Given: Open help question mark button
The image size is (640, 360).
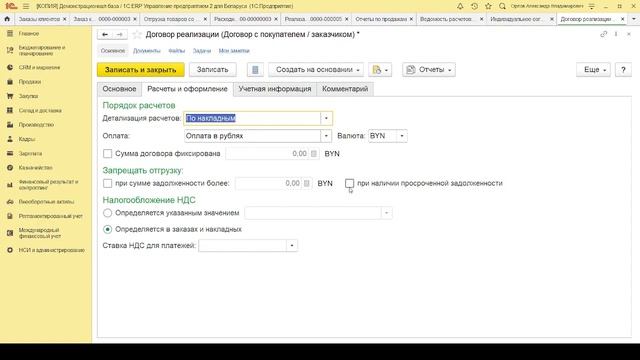Looking at the screenshot, I should pyautogui.click(x=623, y=70).
